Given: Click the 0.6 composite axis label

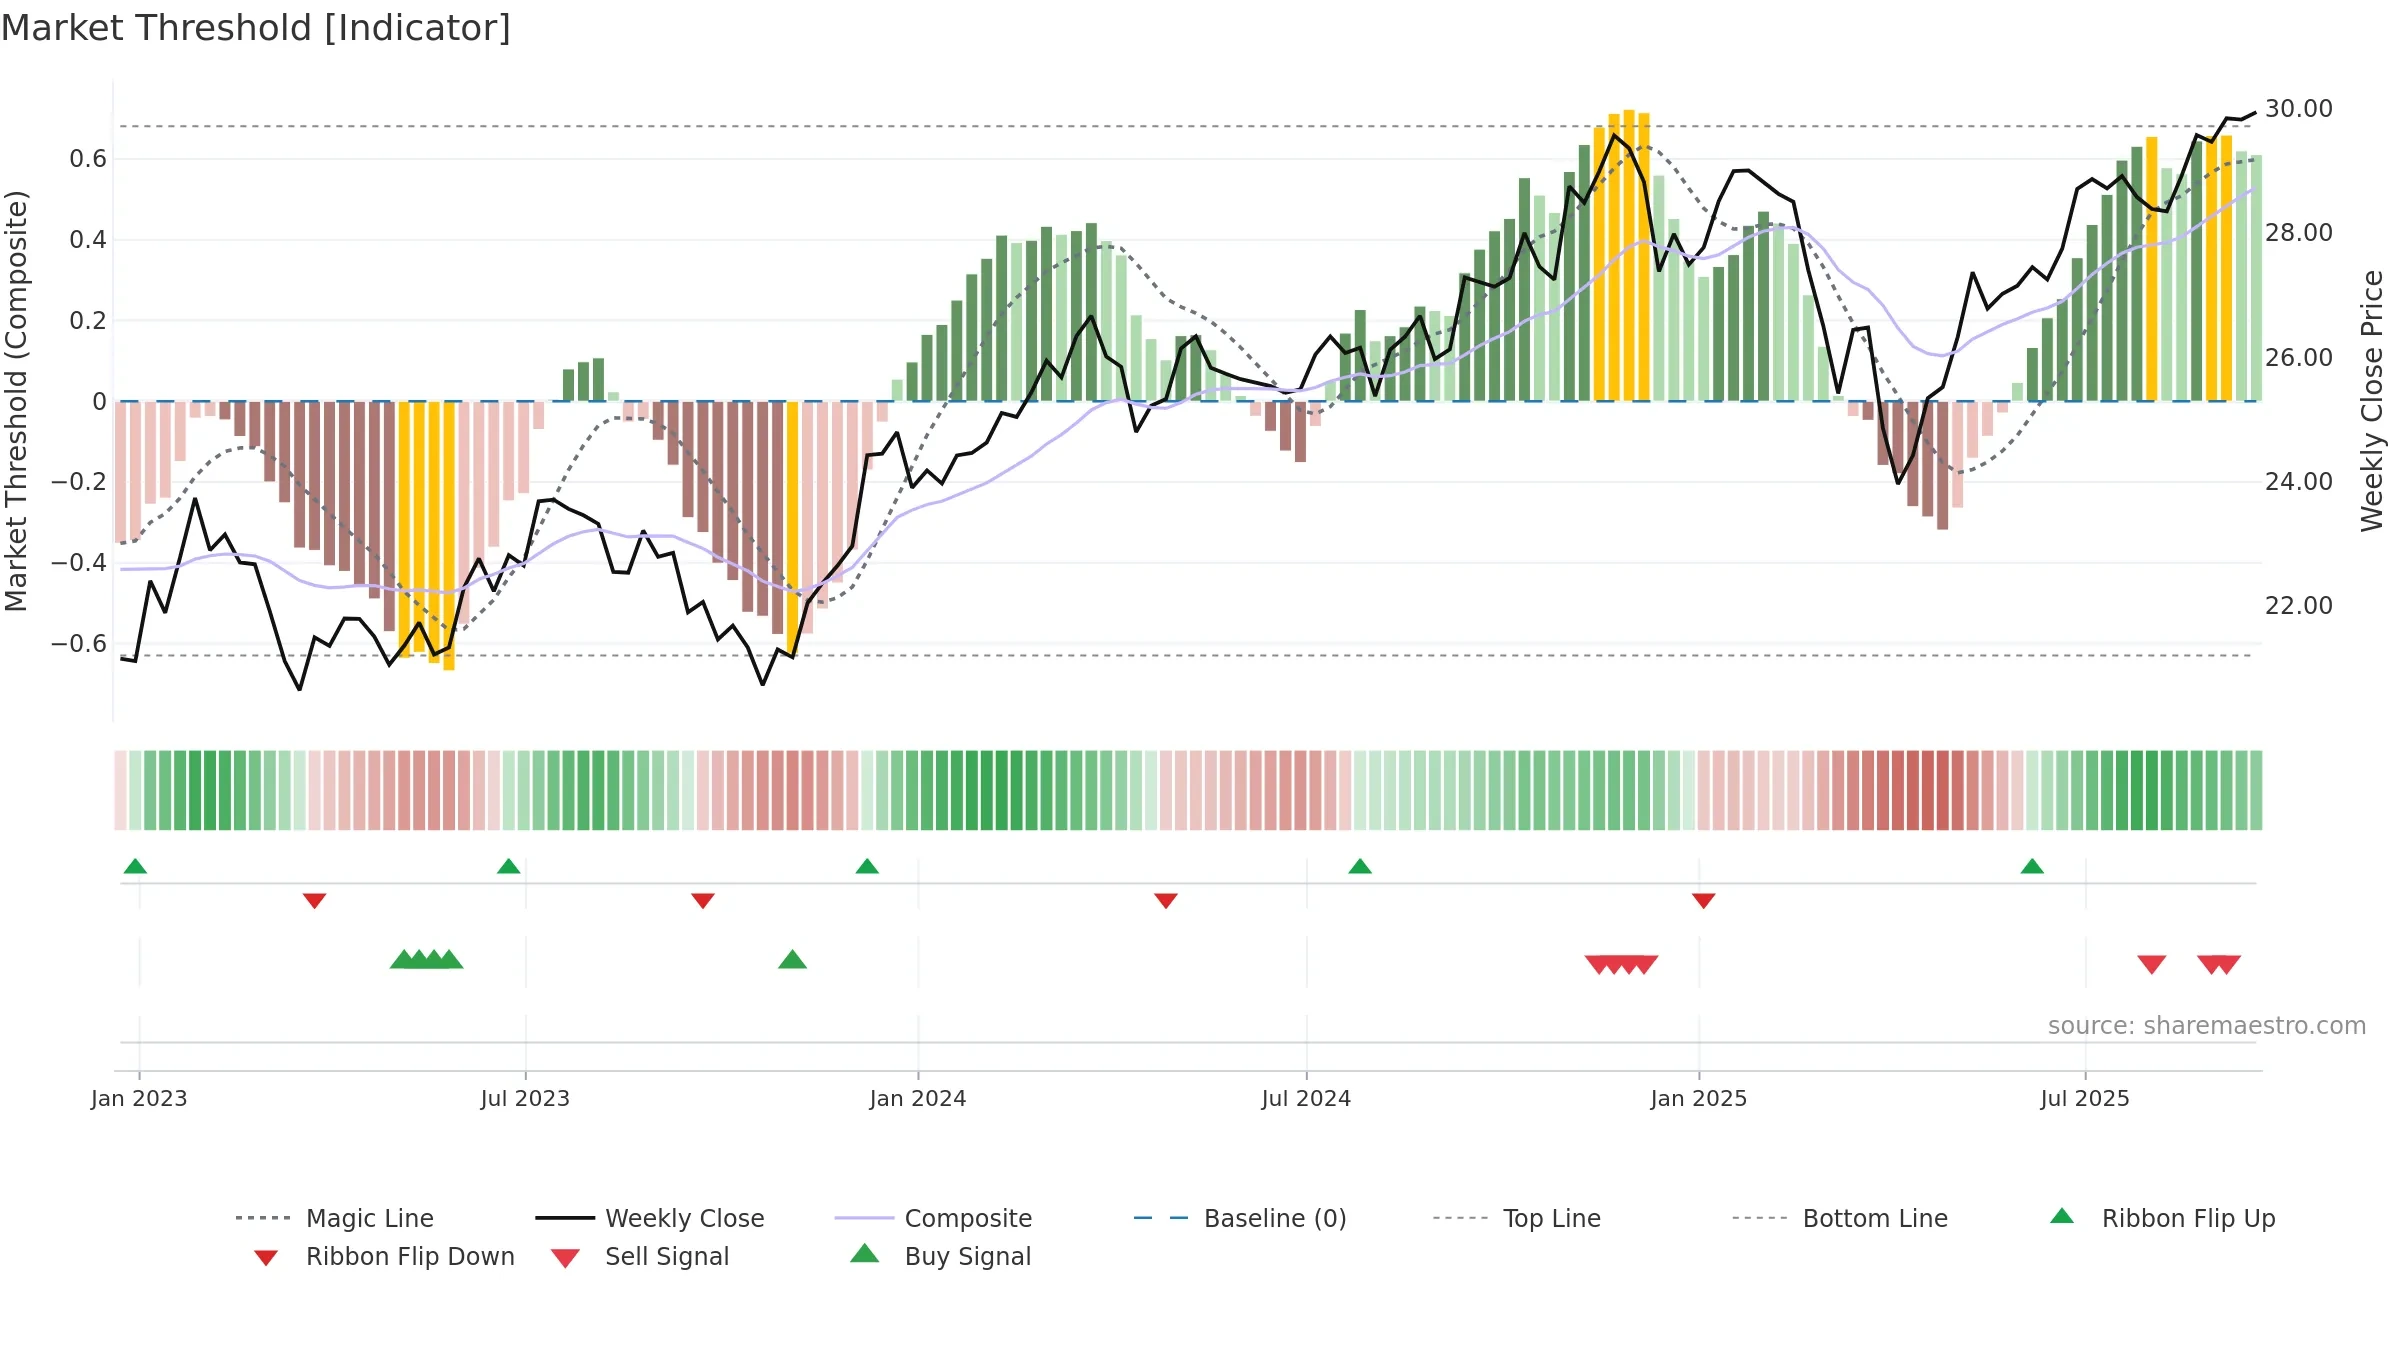Looking at the screenshot, I should 88,159.
